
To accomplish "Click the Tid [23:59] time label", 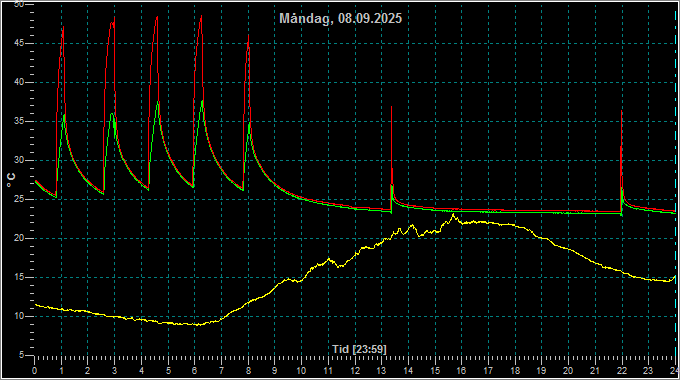I will coord(359,349).
